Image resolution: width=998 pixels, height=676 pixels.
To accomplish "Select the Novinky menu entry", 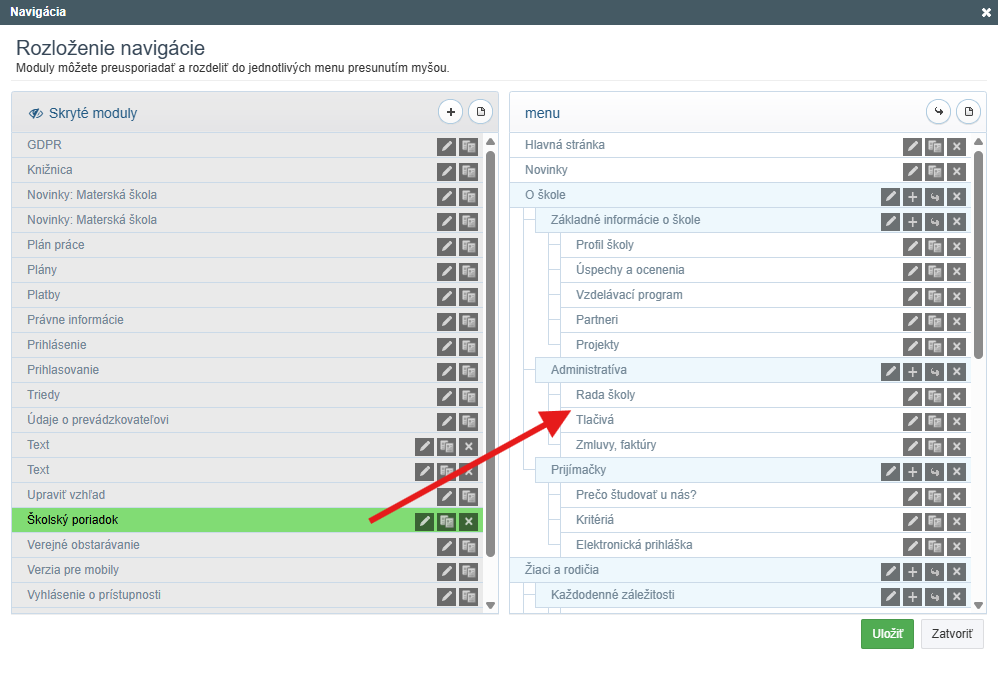I will (546, 170).
